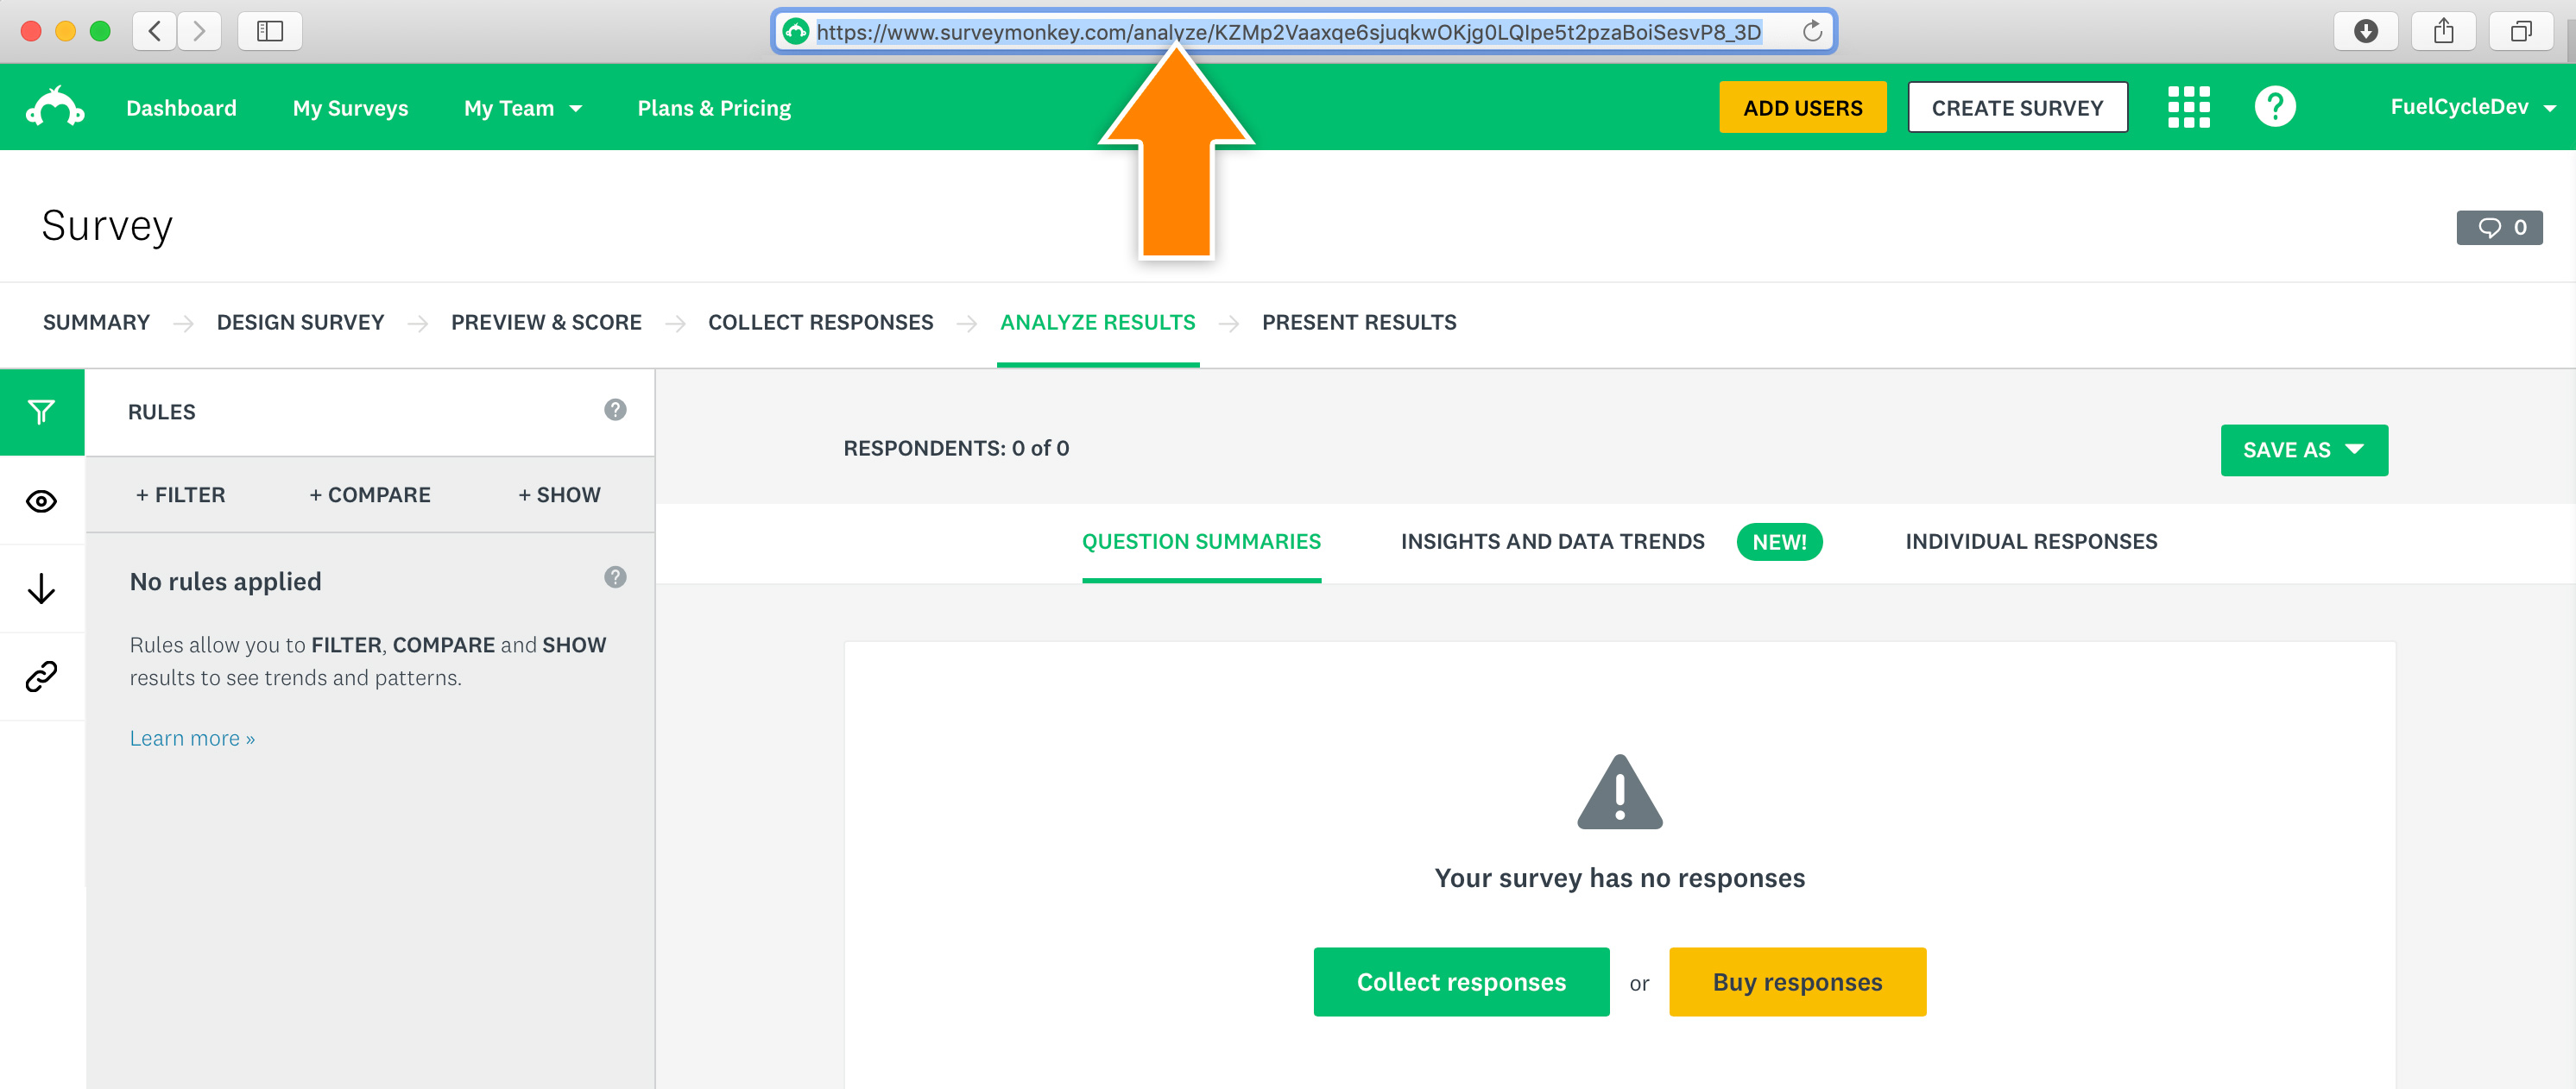Open the Learn more link
The height and width of the screenshot is (1089, 2576).
pos(192,738)
